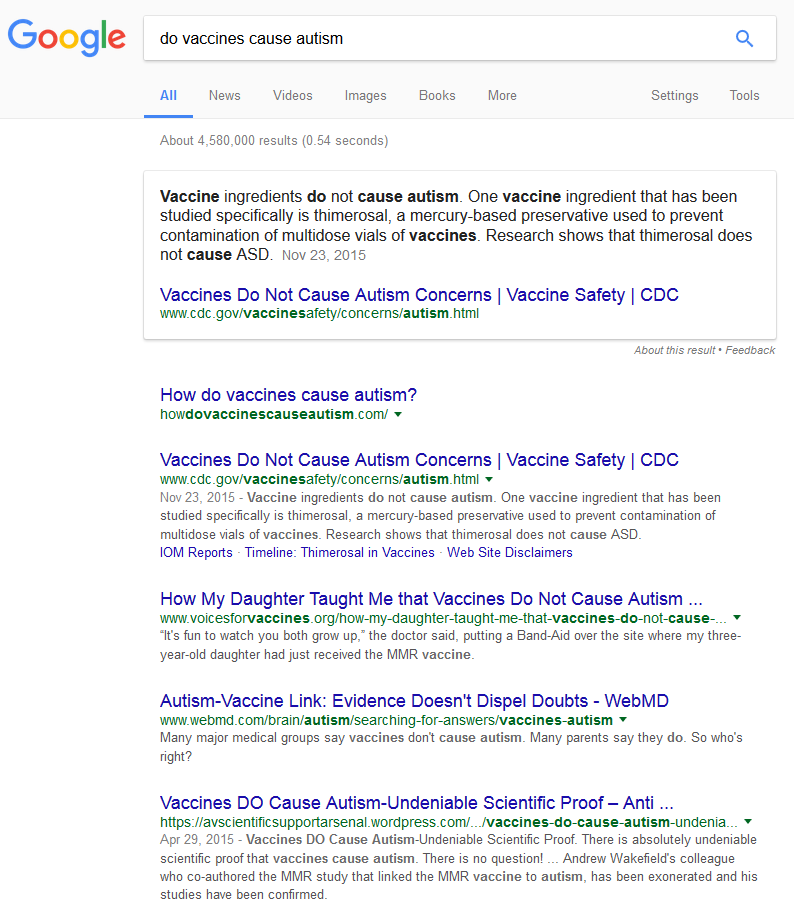
Task: Click the www.webmd.com green URL text
Action: tap(386, 721)
